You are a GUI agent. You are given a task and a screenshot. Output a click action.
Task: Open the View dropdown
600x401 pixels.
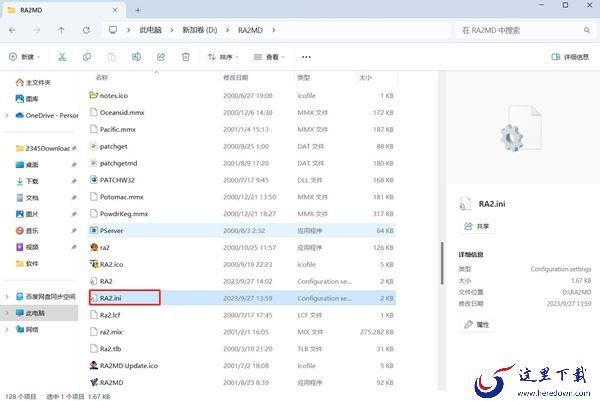click(x=269, y=57)
